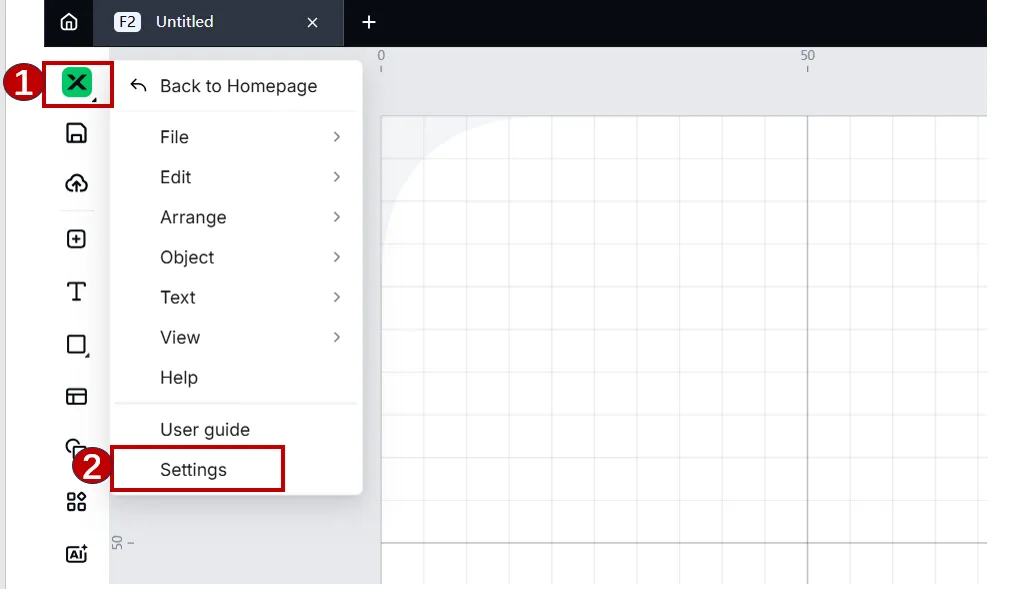Click the add image plus icon
Image resolution: width=1015 pixels, height=589 pixels.
76,239
